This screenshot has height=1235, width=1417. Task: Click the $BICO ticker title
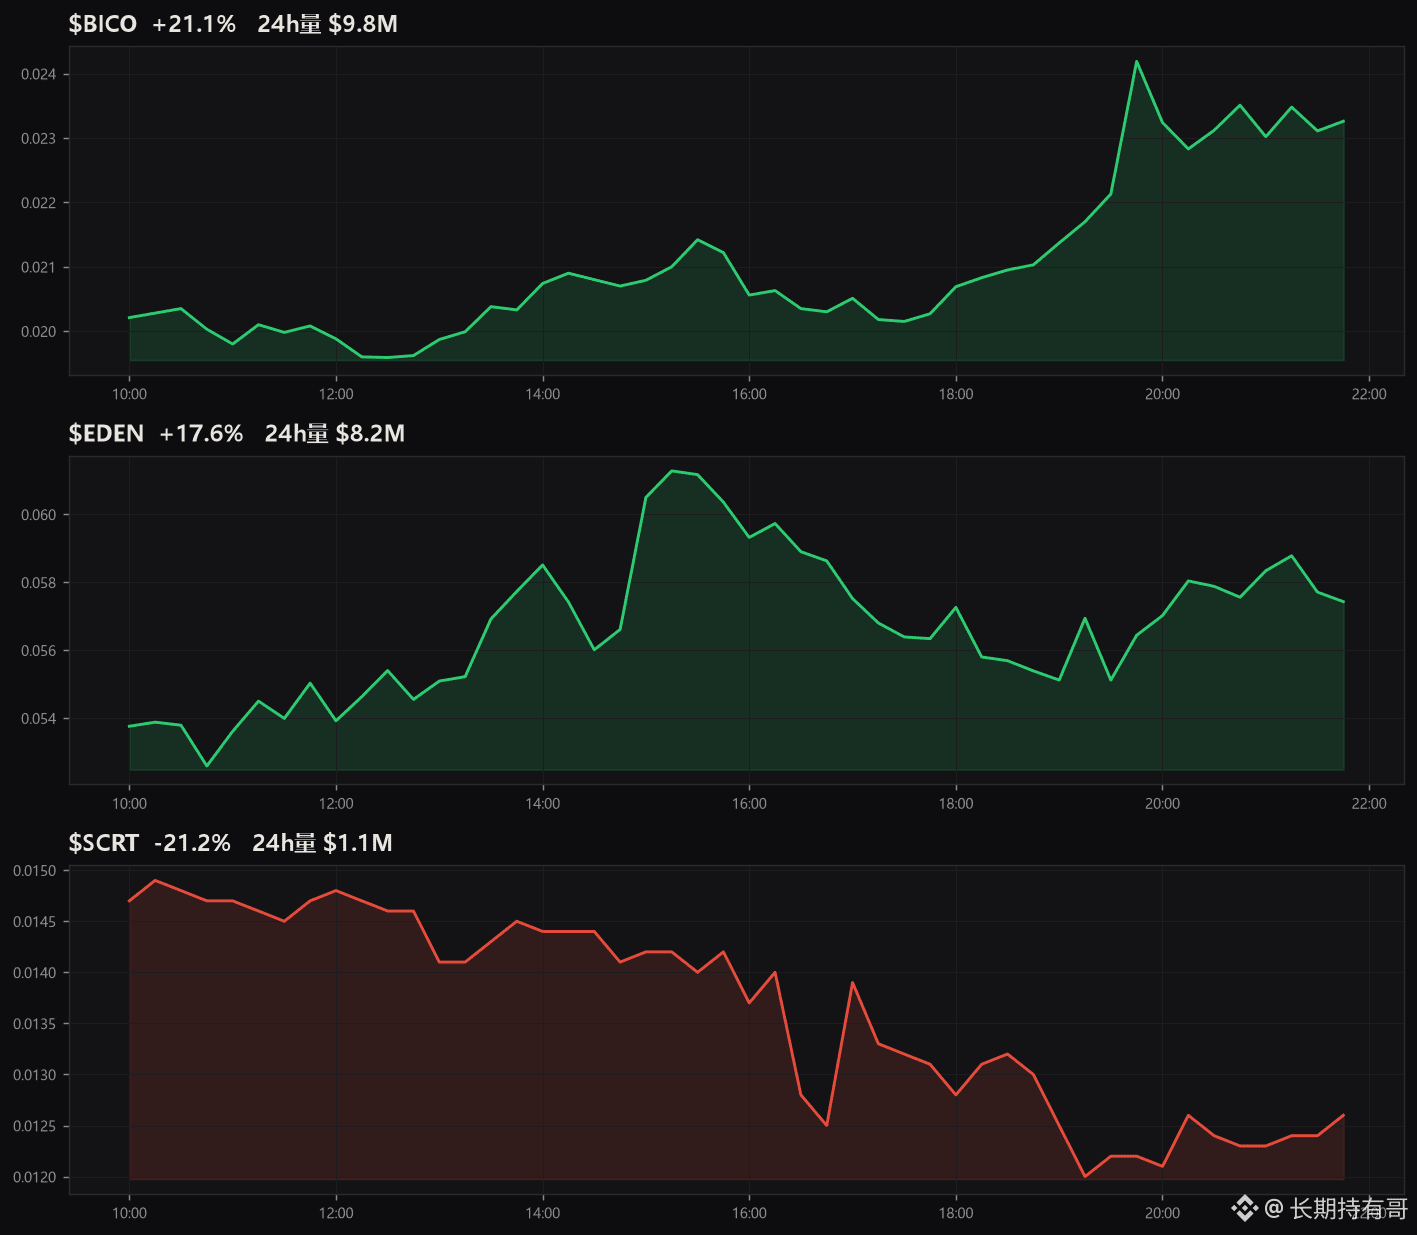tap(102, 24)
